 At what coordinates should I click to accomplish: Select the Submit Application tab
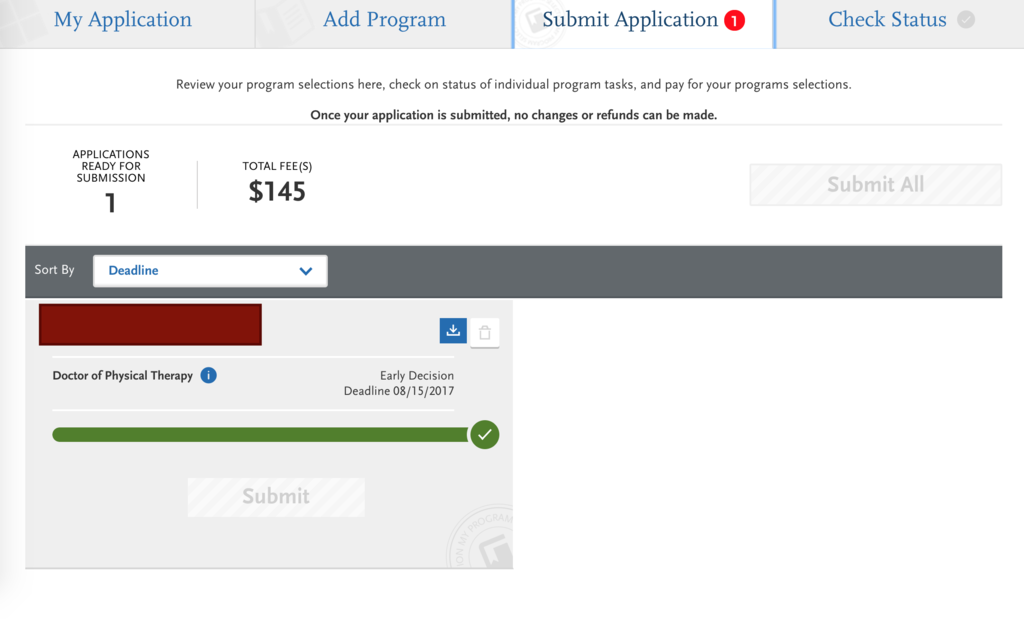click(x=644, y=20)
